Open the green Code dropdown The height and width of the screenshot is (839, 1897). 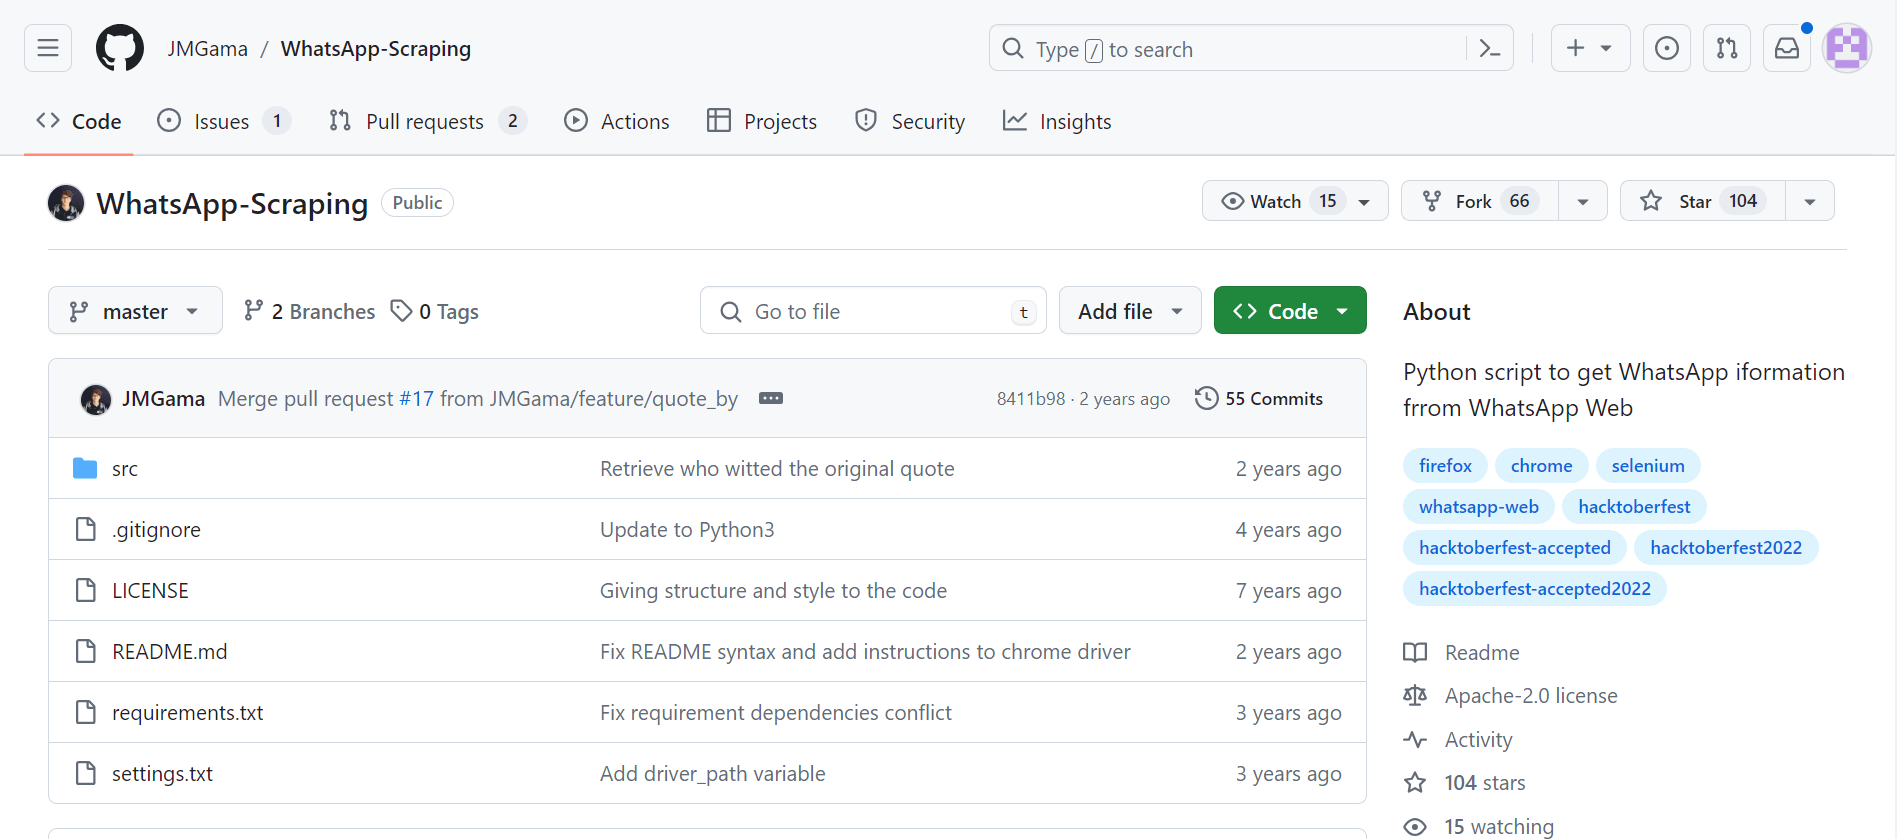point(1289,311)
